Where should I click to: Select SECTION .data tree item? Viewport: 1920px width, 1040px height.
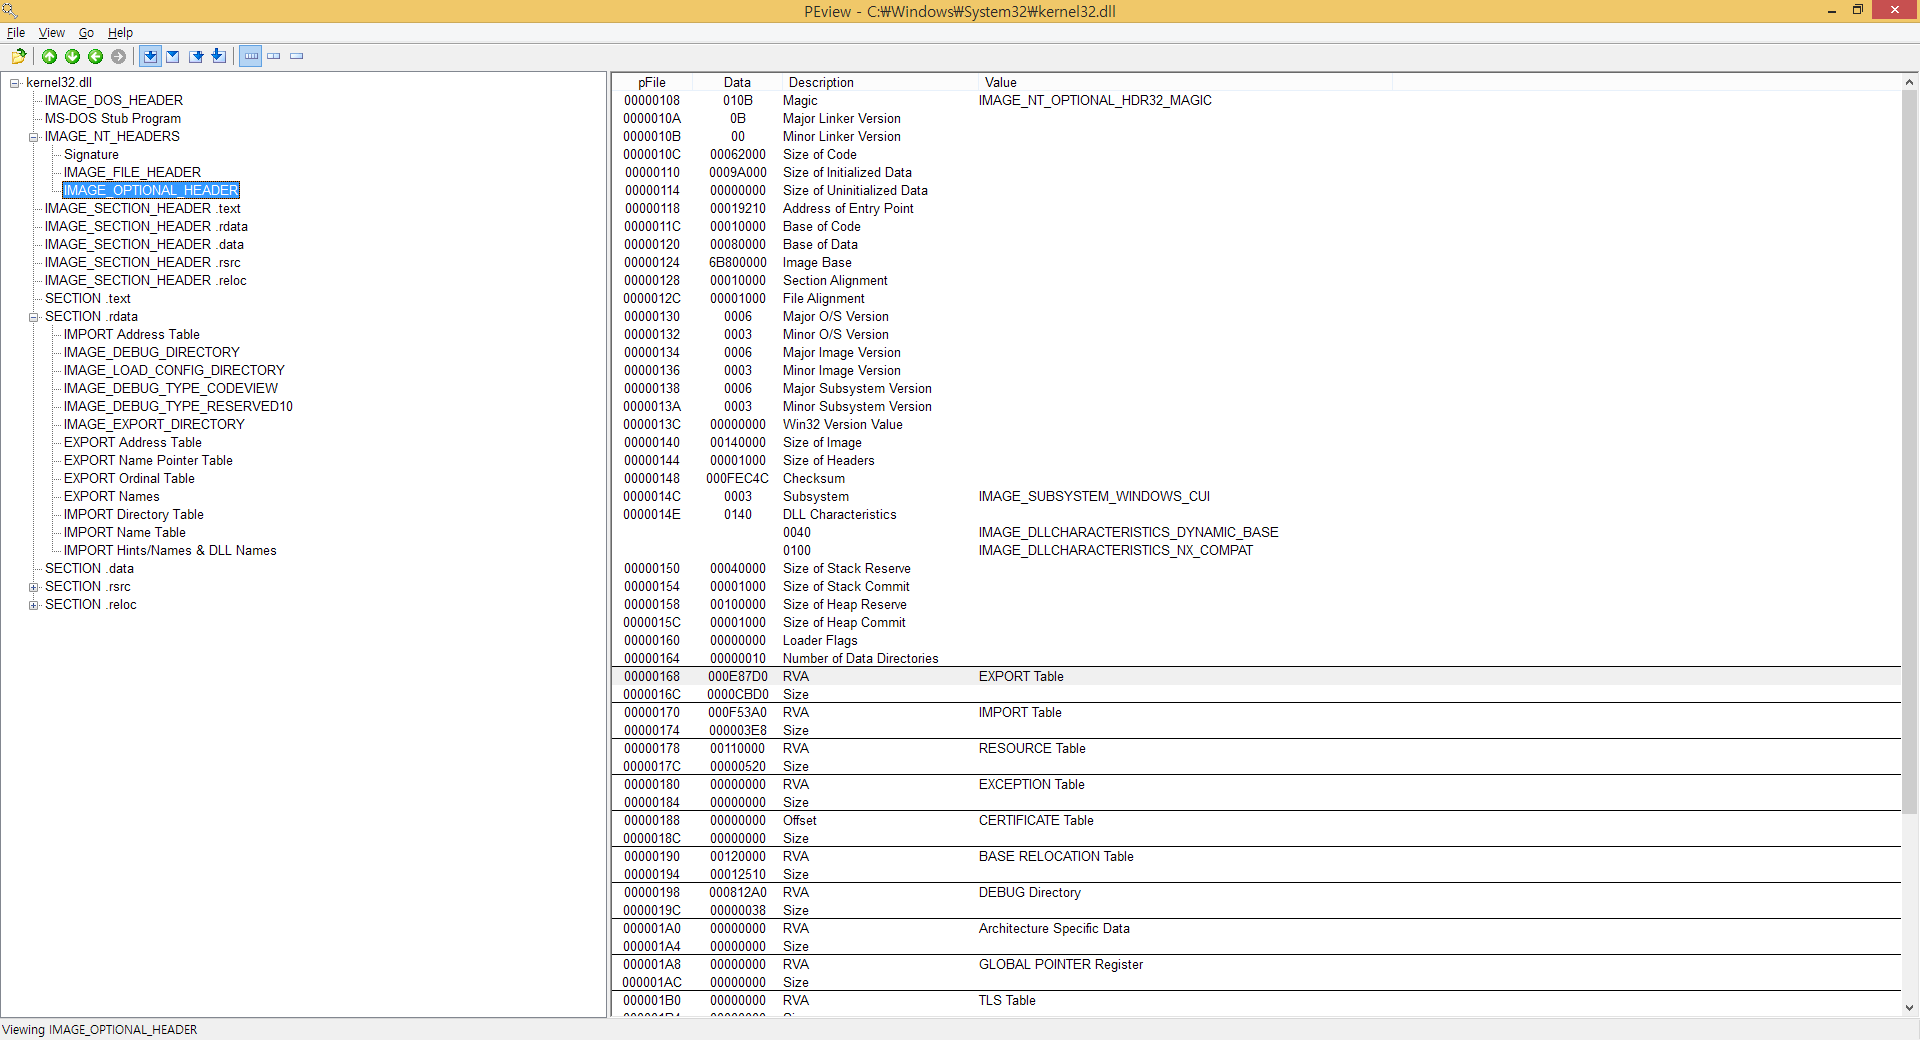[x=89, y=568]
